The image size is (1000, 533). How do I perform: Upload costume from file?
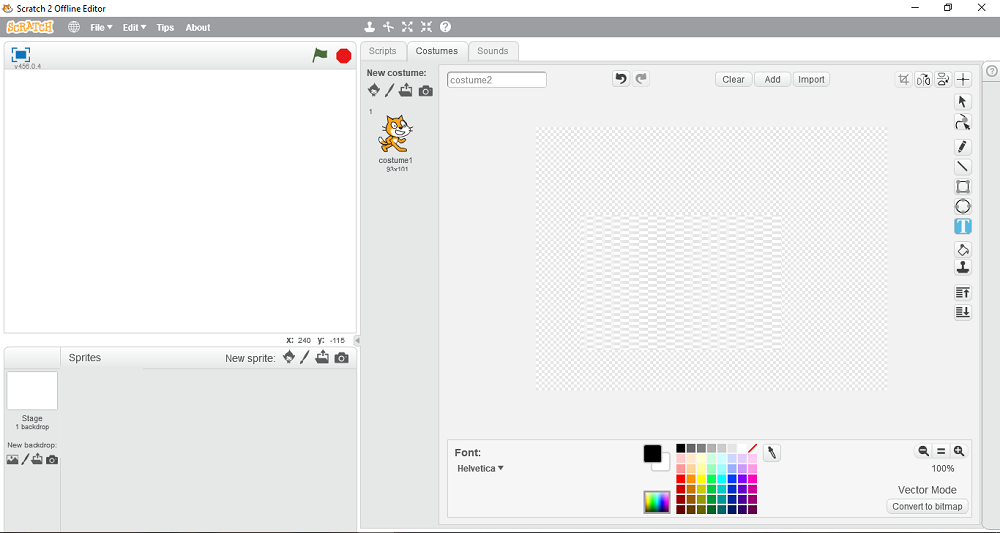406,91
